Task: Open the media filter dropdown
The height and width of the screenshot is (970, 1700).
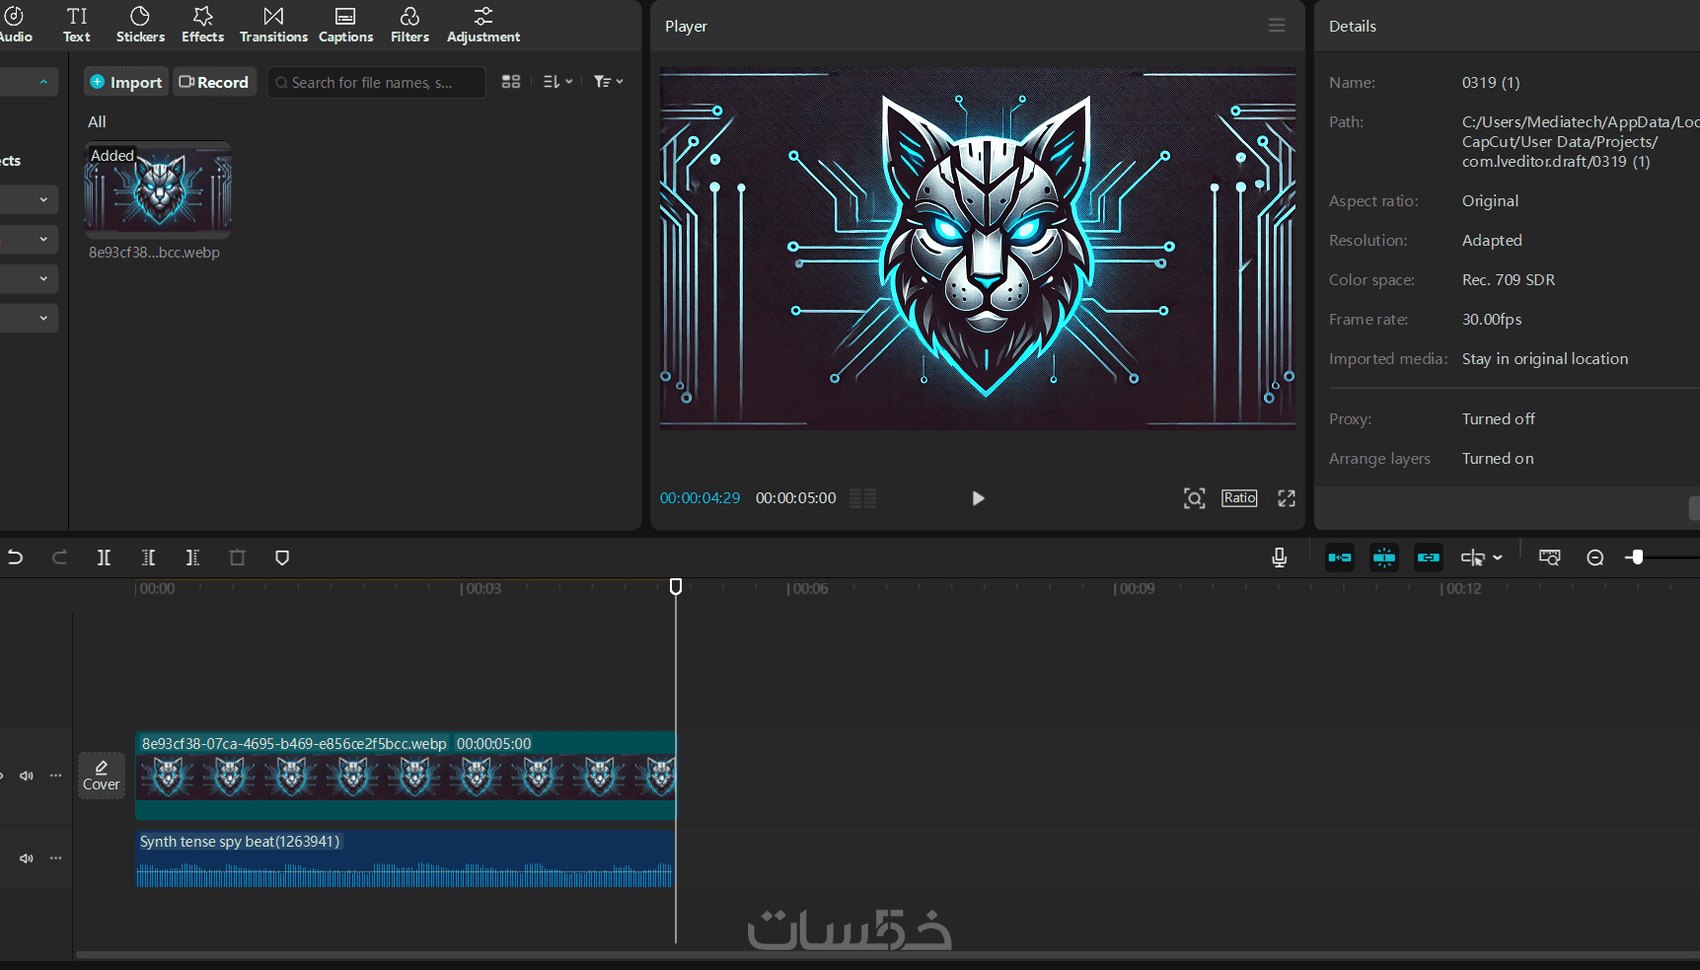Action: (x=608, y=82)
